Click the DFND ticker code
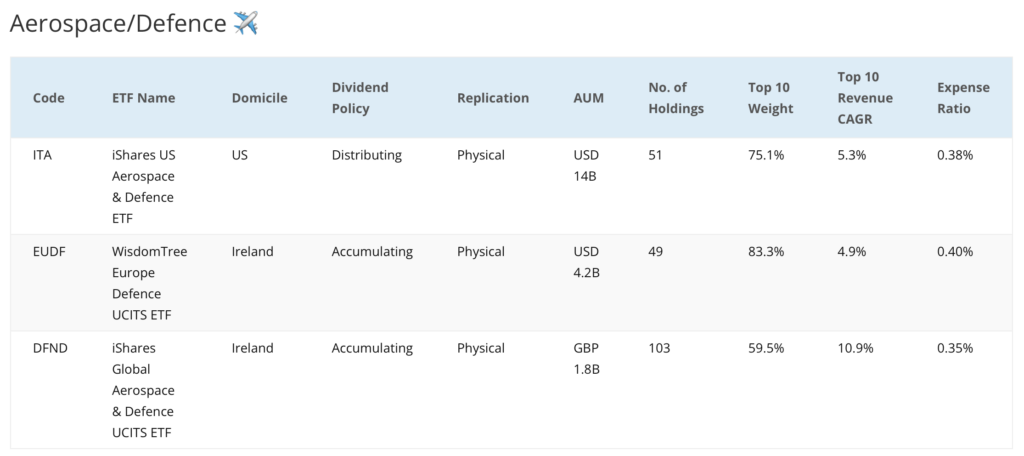 (x=50, y=348)
